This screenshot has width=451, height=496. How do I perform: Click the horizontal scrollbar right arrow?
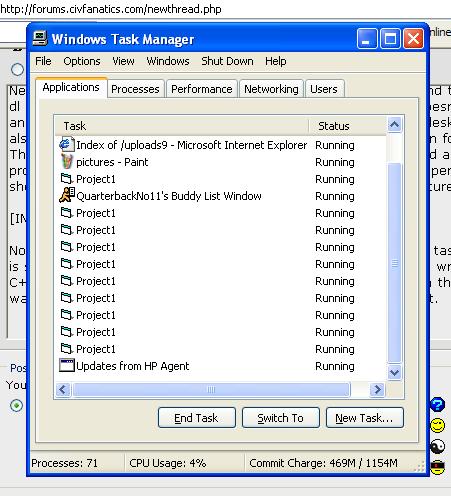(377, 389)
